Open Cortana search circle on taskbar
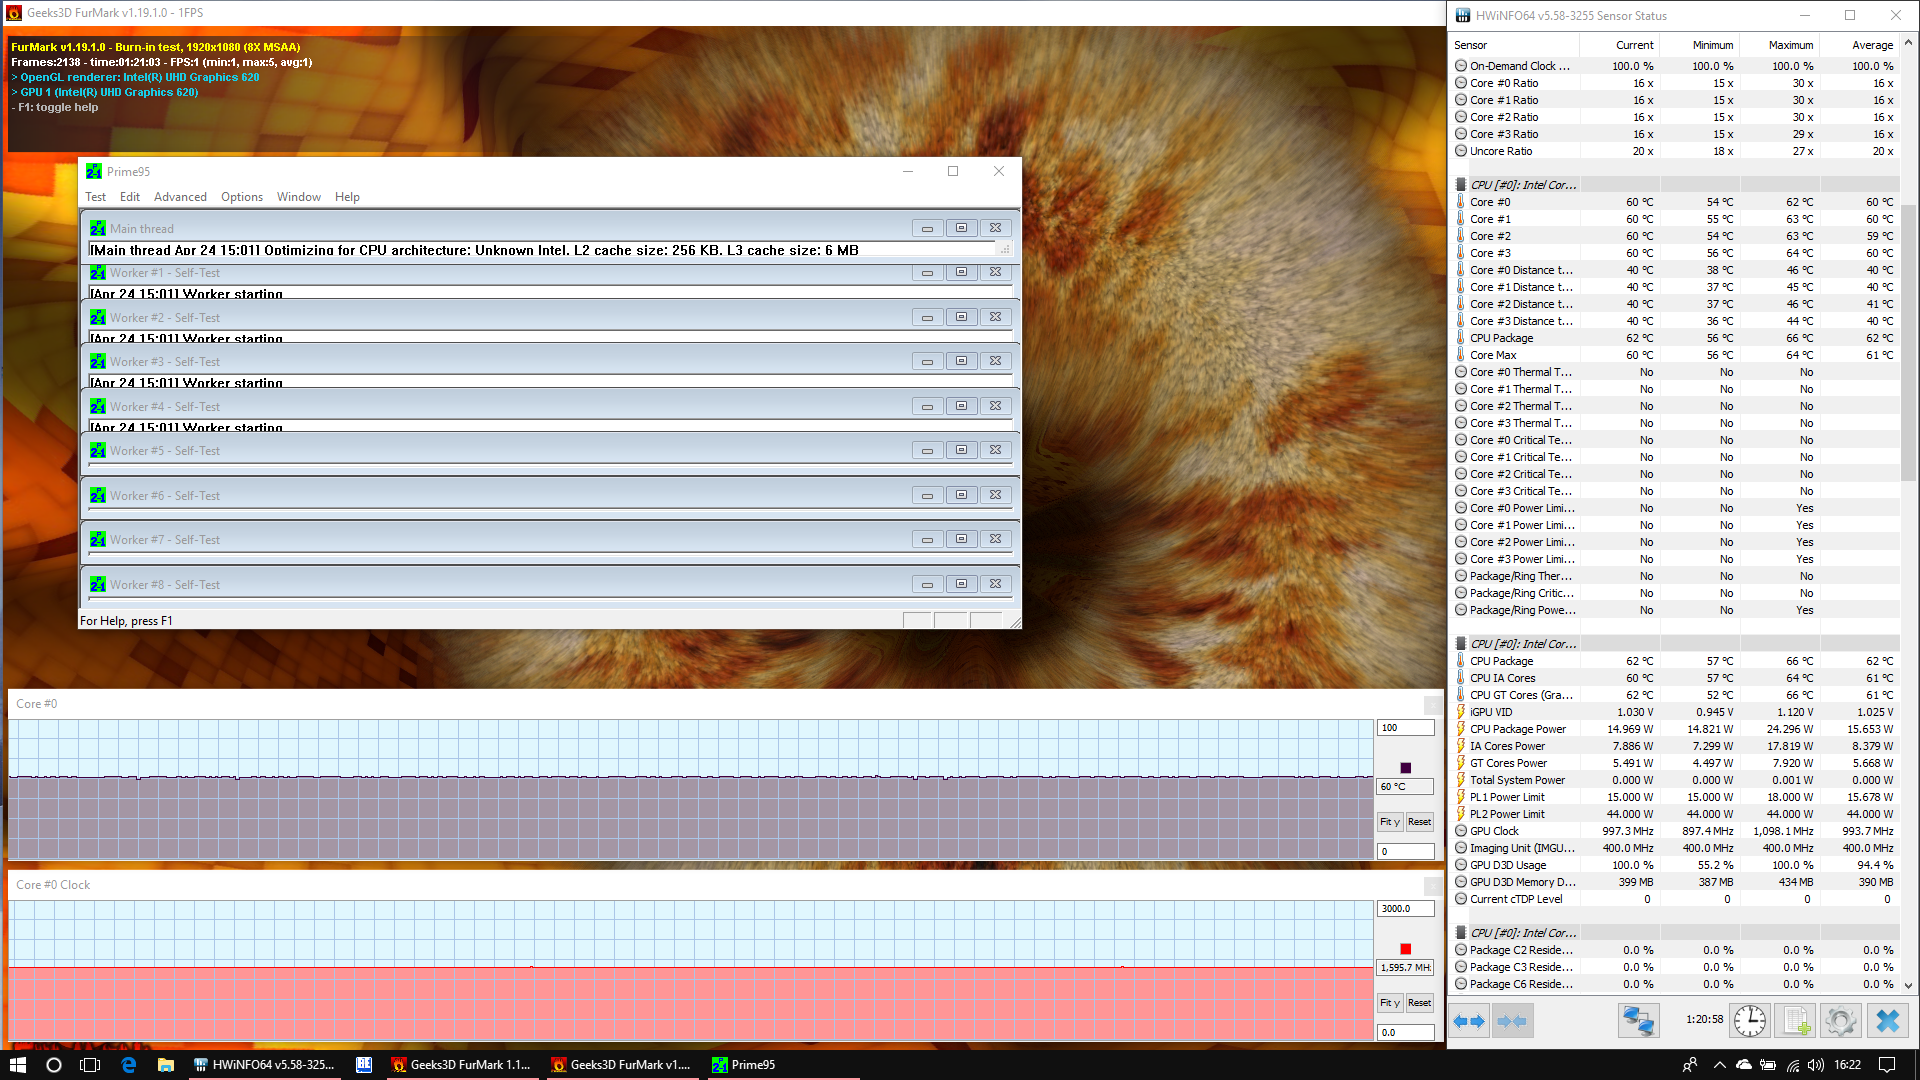The height and width of the screenshot is (1080, 1920). pos(54,1065)
